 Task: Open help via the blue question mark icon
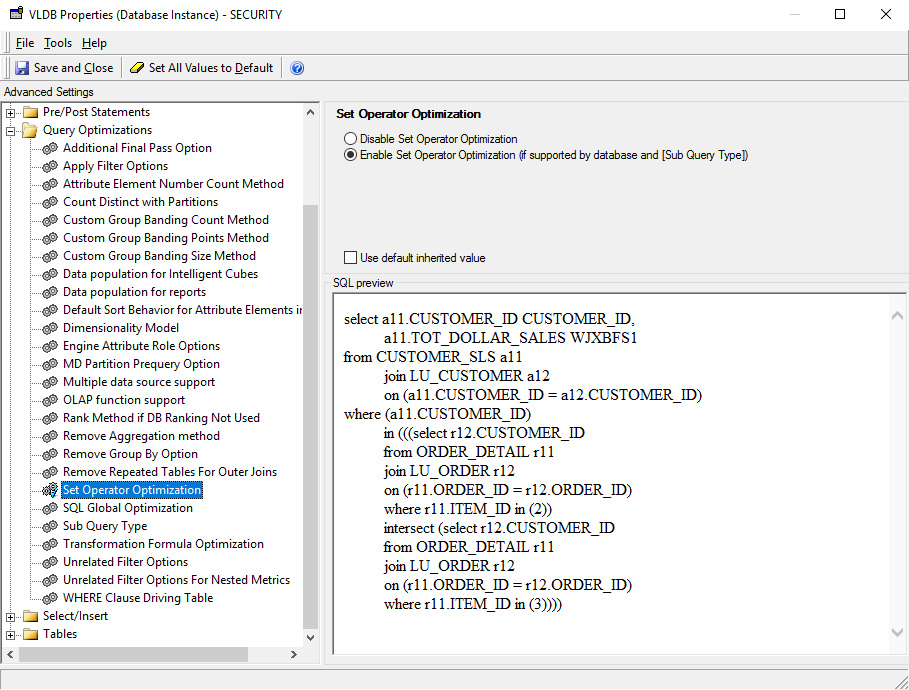[x=296, y=67]
